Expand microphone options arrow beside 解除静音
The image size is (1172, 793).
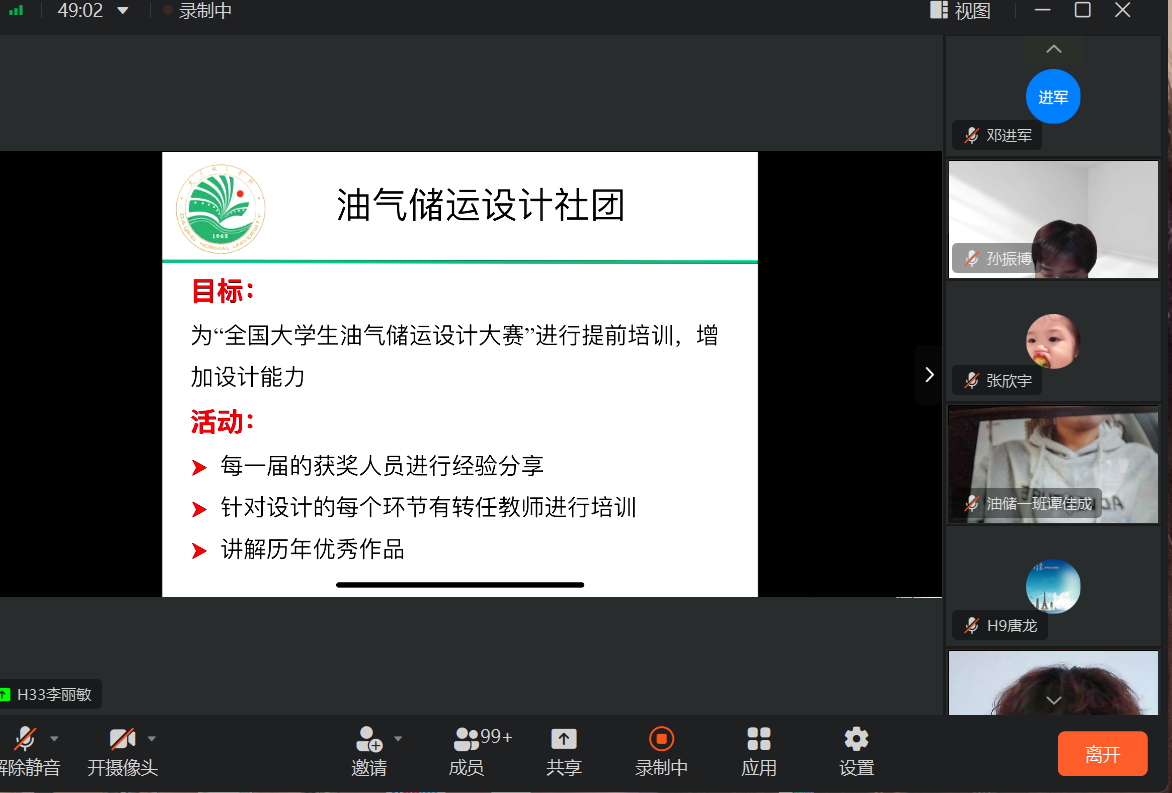(54, 739)
